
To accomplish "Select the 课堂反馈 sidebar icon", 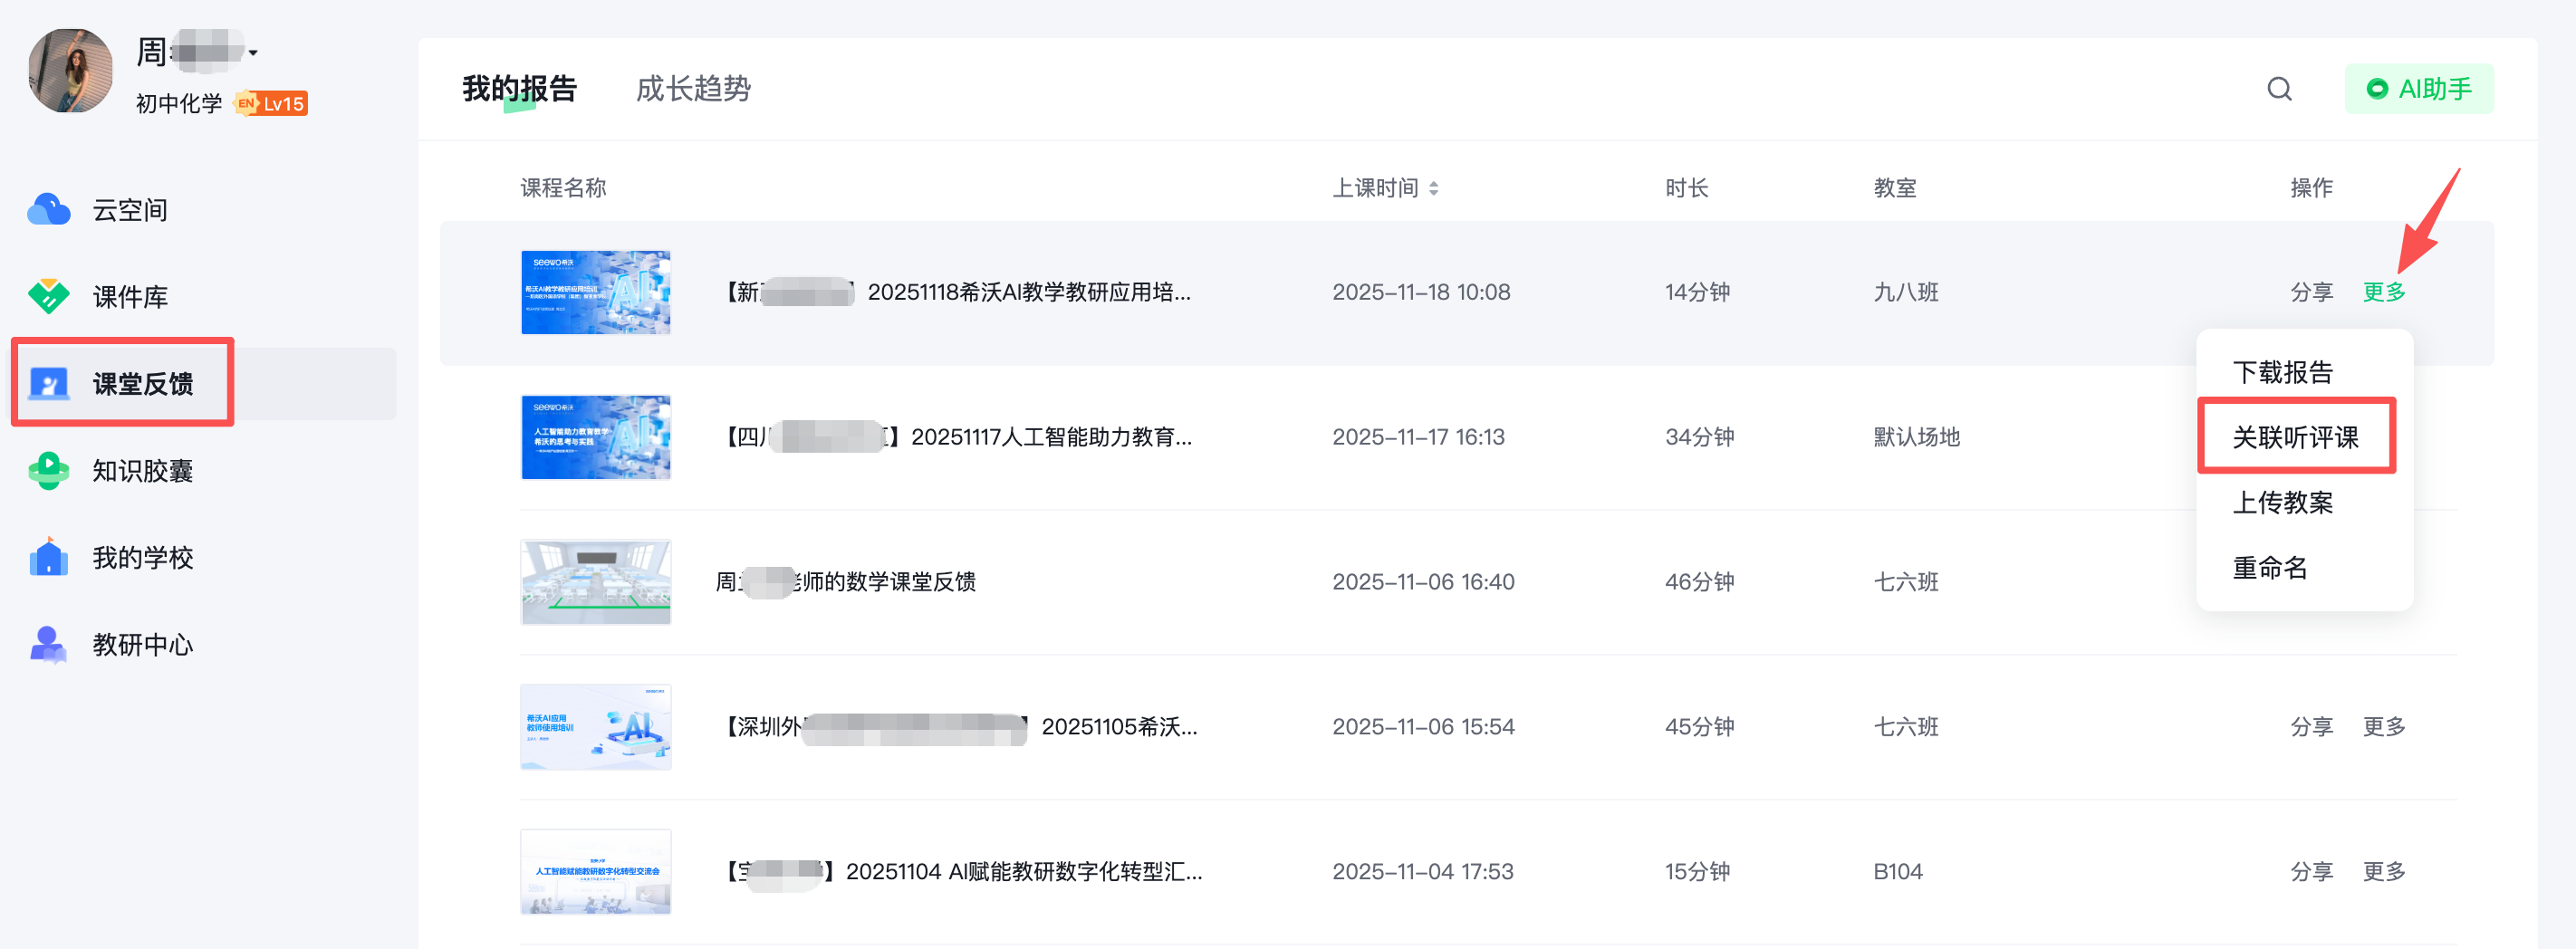I will [49, 384].
